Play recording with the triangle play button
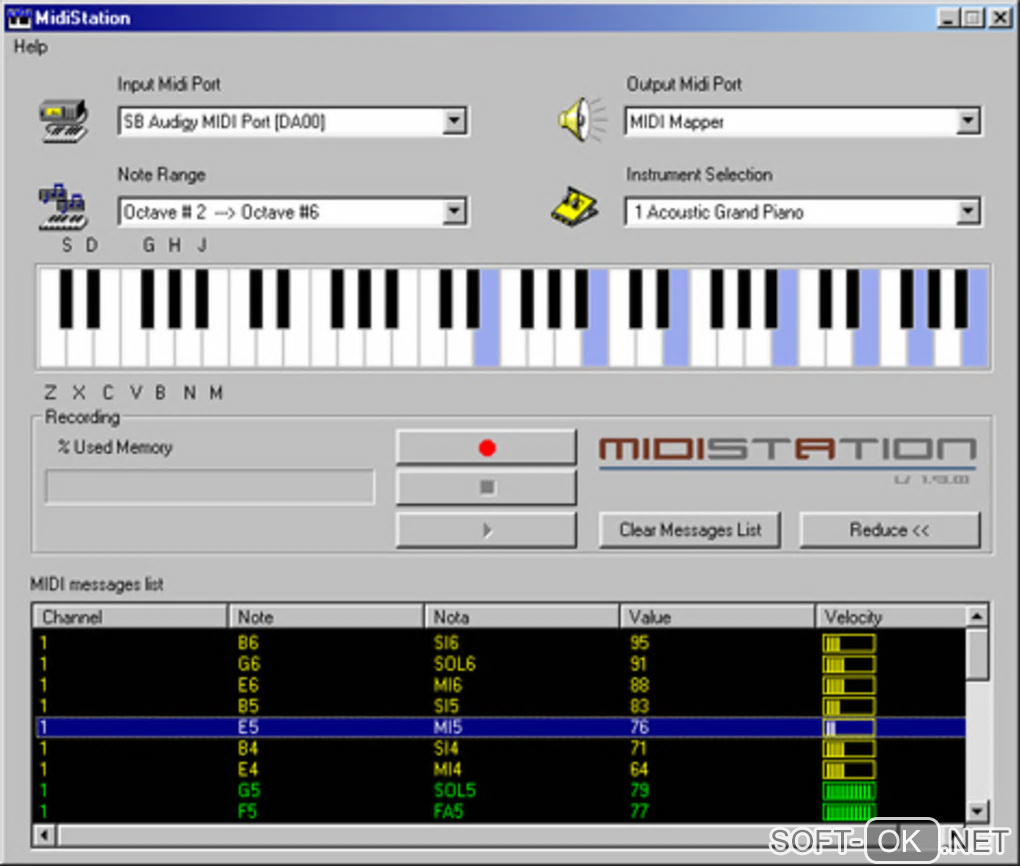Viewport: 1020px width, 866px height. point(487,530)
